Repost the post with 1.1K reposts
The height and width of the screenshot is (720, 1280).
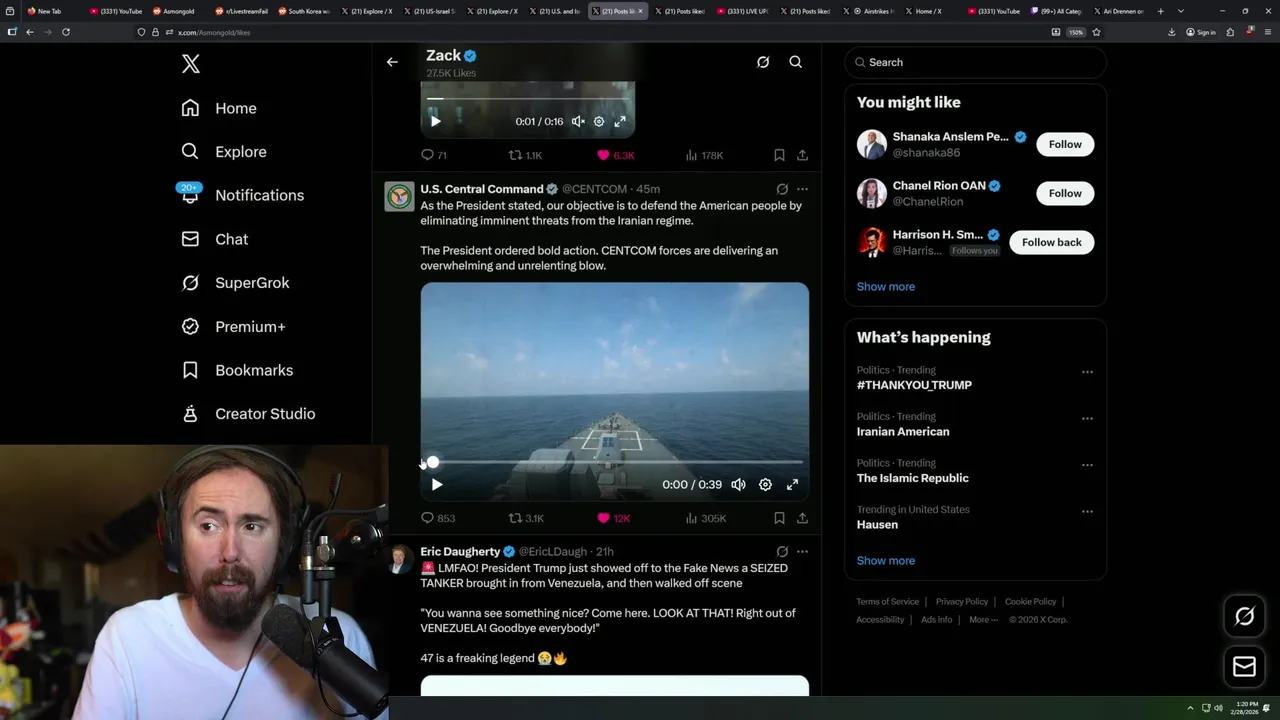(525, 155)
